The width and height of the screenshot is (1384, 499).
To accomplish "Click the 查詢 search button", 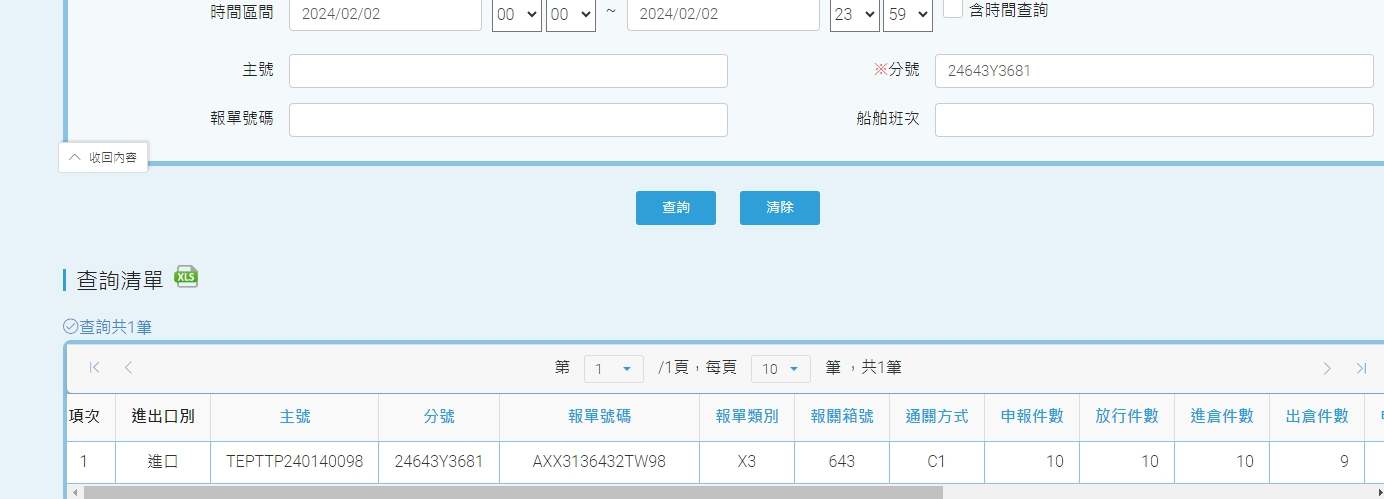I will pyautogui.click(x=676, y=208).
